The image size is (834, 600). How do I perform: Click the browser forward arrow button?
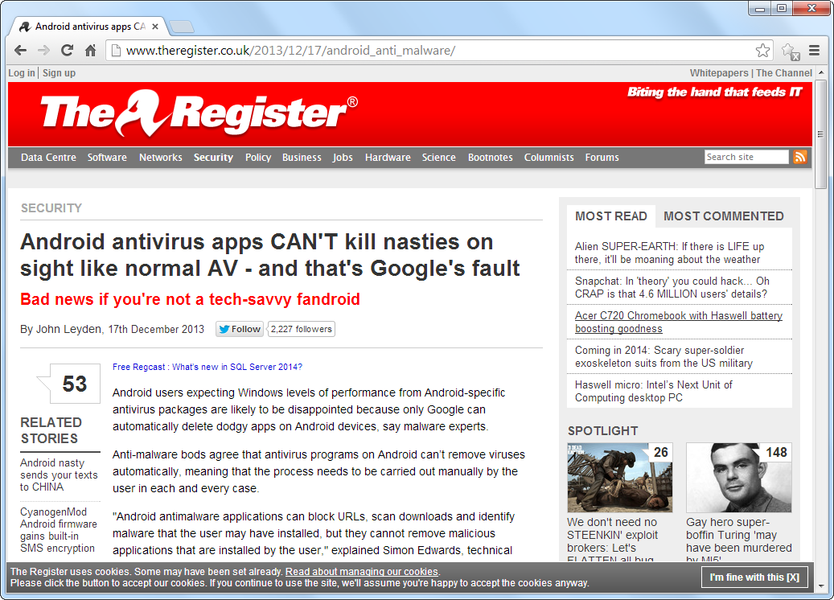tap(44, 50)
